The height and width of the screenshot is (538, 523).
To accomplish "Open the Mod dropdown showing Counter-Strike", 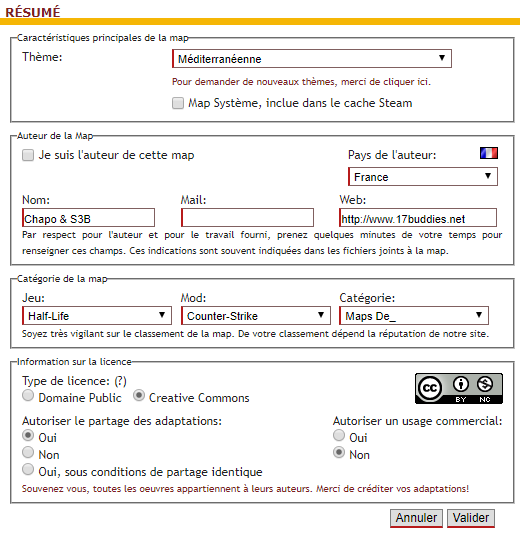I will pyautogui.click(x=256, y=315).
